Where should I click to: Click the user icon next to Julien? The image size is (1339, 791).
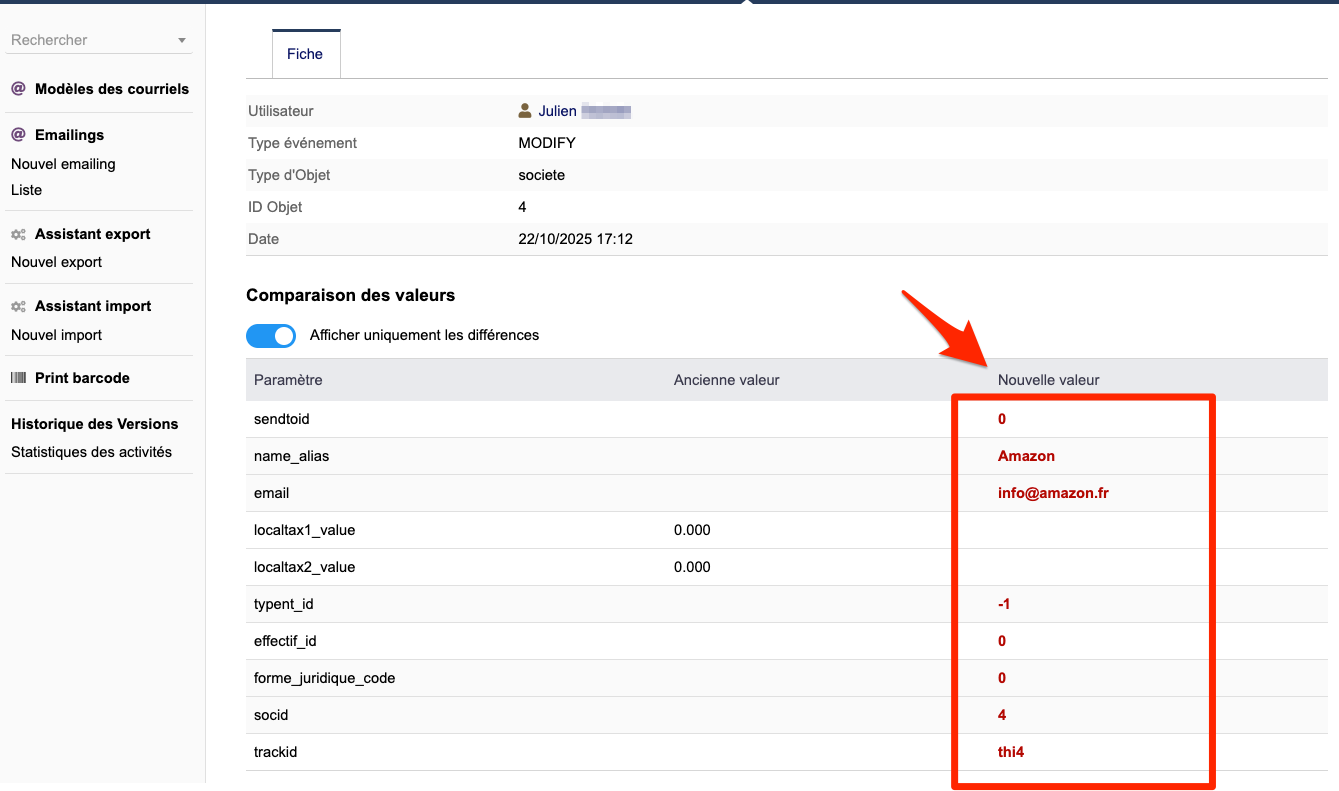(x=525, y=111)
